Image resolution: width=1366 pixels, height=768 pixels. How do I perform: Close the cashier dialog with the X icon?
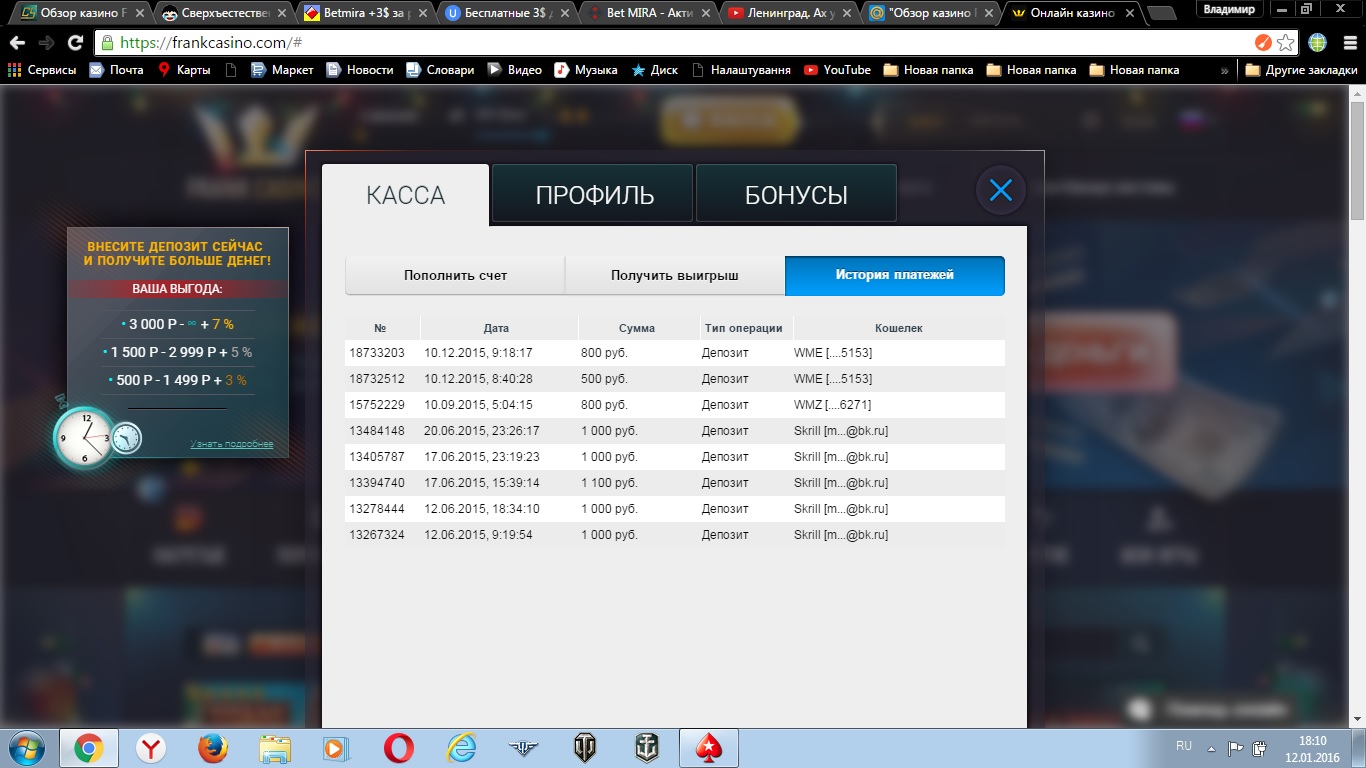pos(1001,190)
